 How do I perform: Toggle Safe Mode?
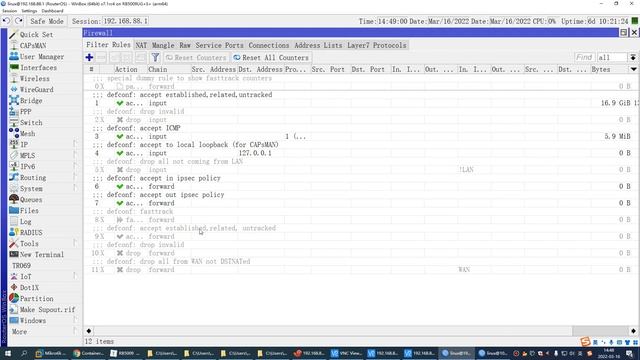[47, 21]
